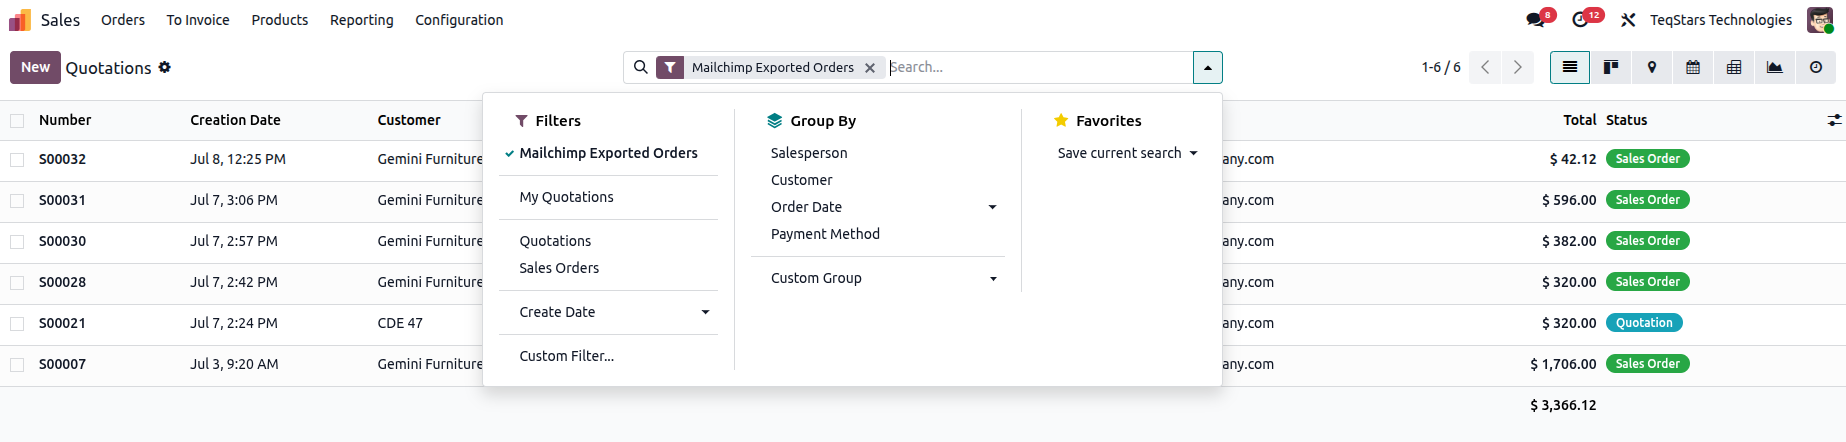Open the debug tools wrench icon
This screenshot has height=442, width=1846.
coord(1628,20)
